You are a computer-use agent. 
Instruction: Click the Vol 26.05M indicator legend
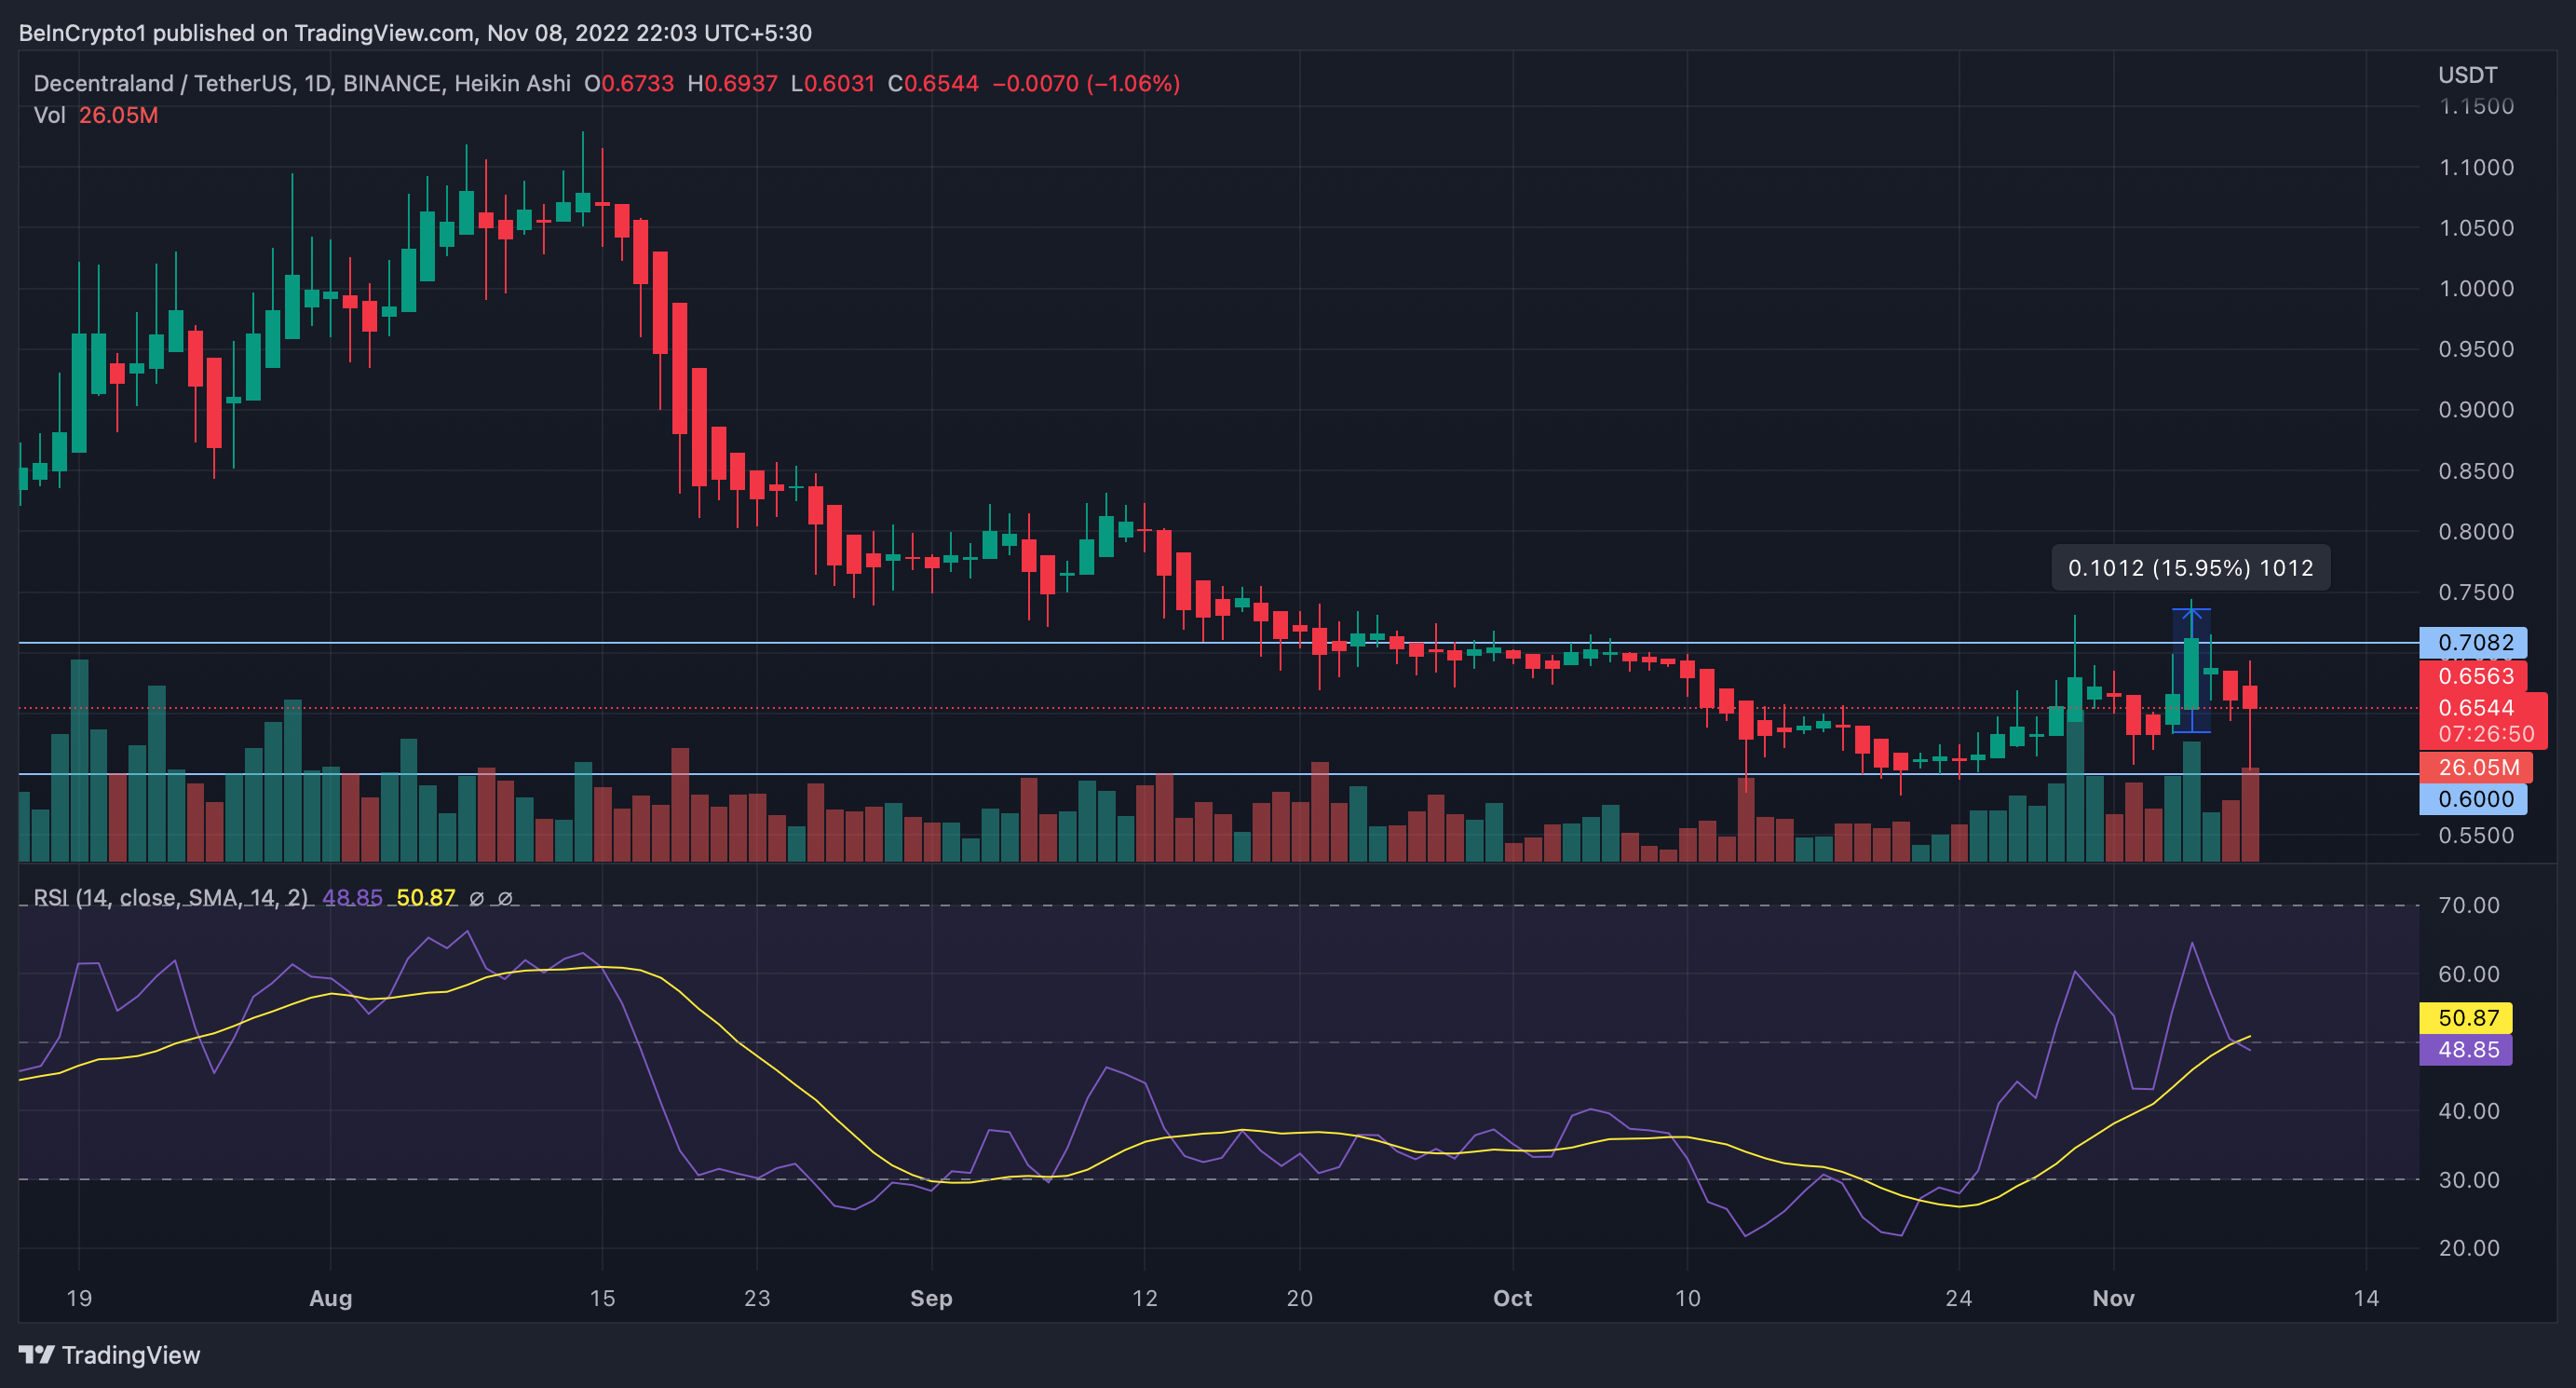click(x=96, y=115)
